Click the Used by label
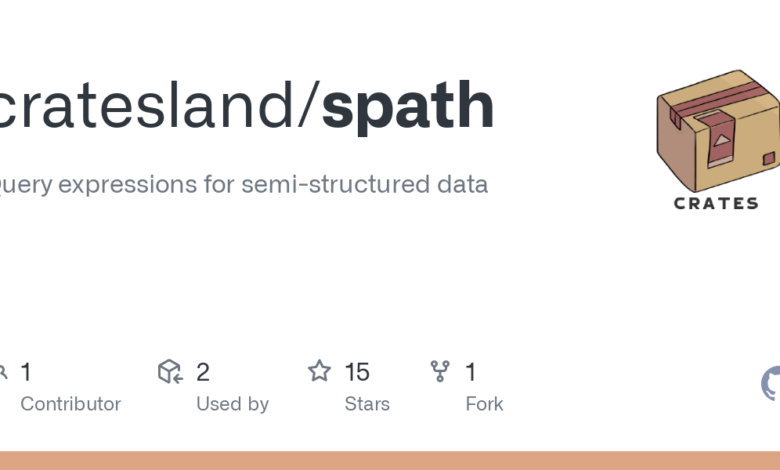This screenshot has width=780, height=470. pos(232,404)
